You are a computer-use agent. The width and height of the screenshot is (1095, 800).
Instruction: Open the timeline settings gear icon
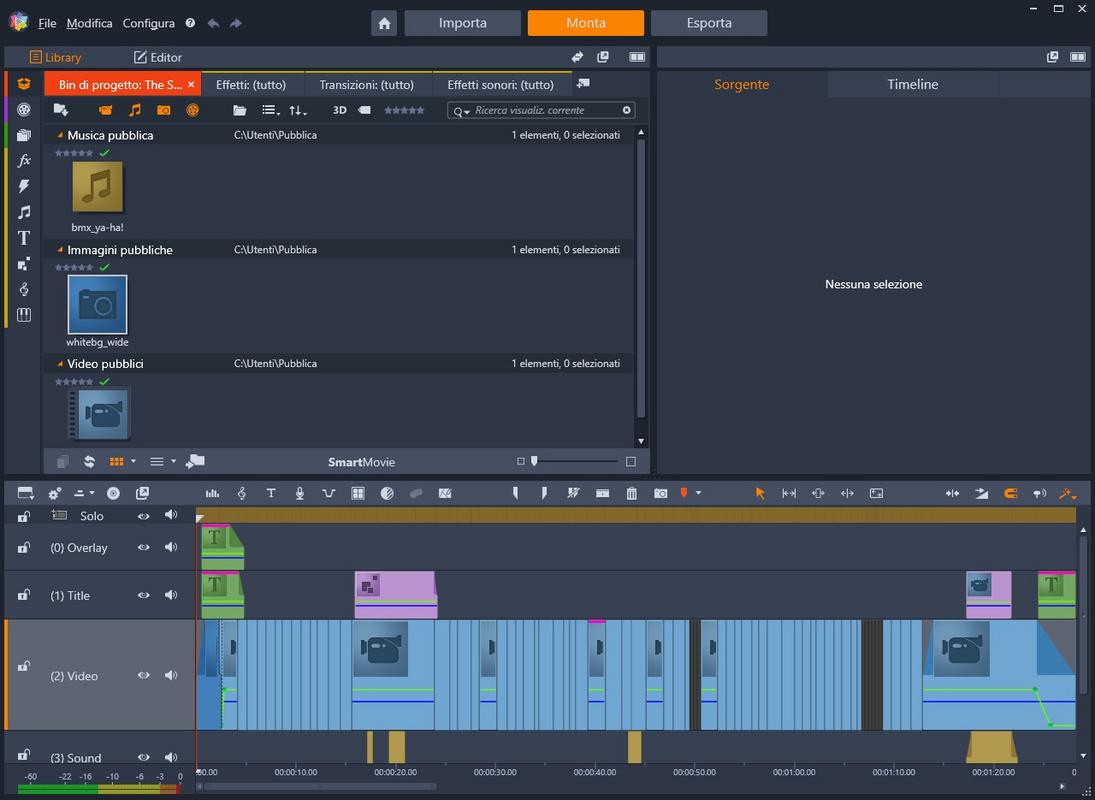[x=54, y=494]
